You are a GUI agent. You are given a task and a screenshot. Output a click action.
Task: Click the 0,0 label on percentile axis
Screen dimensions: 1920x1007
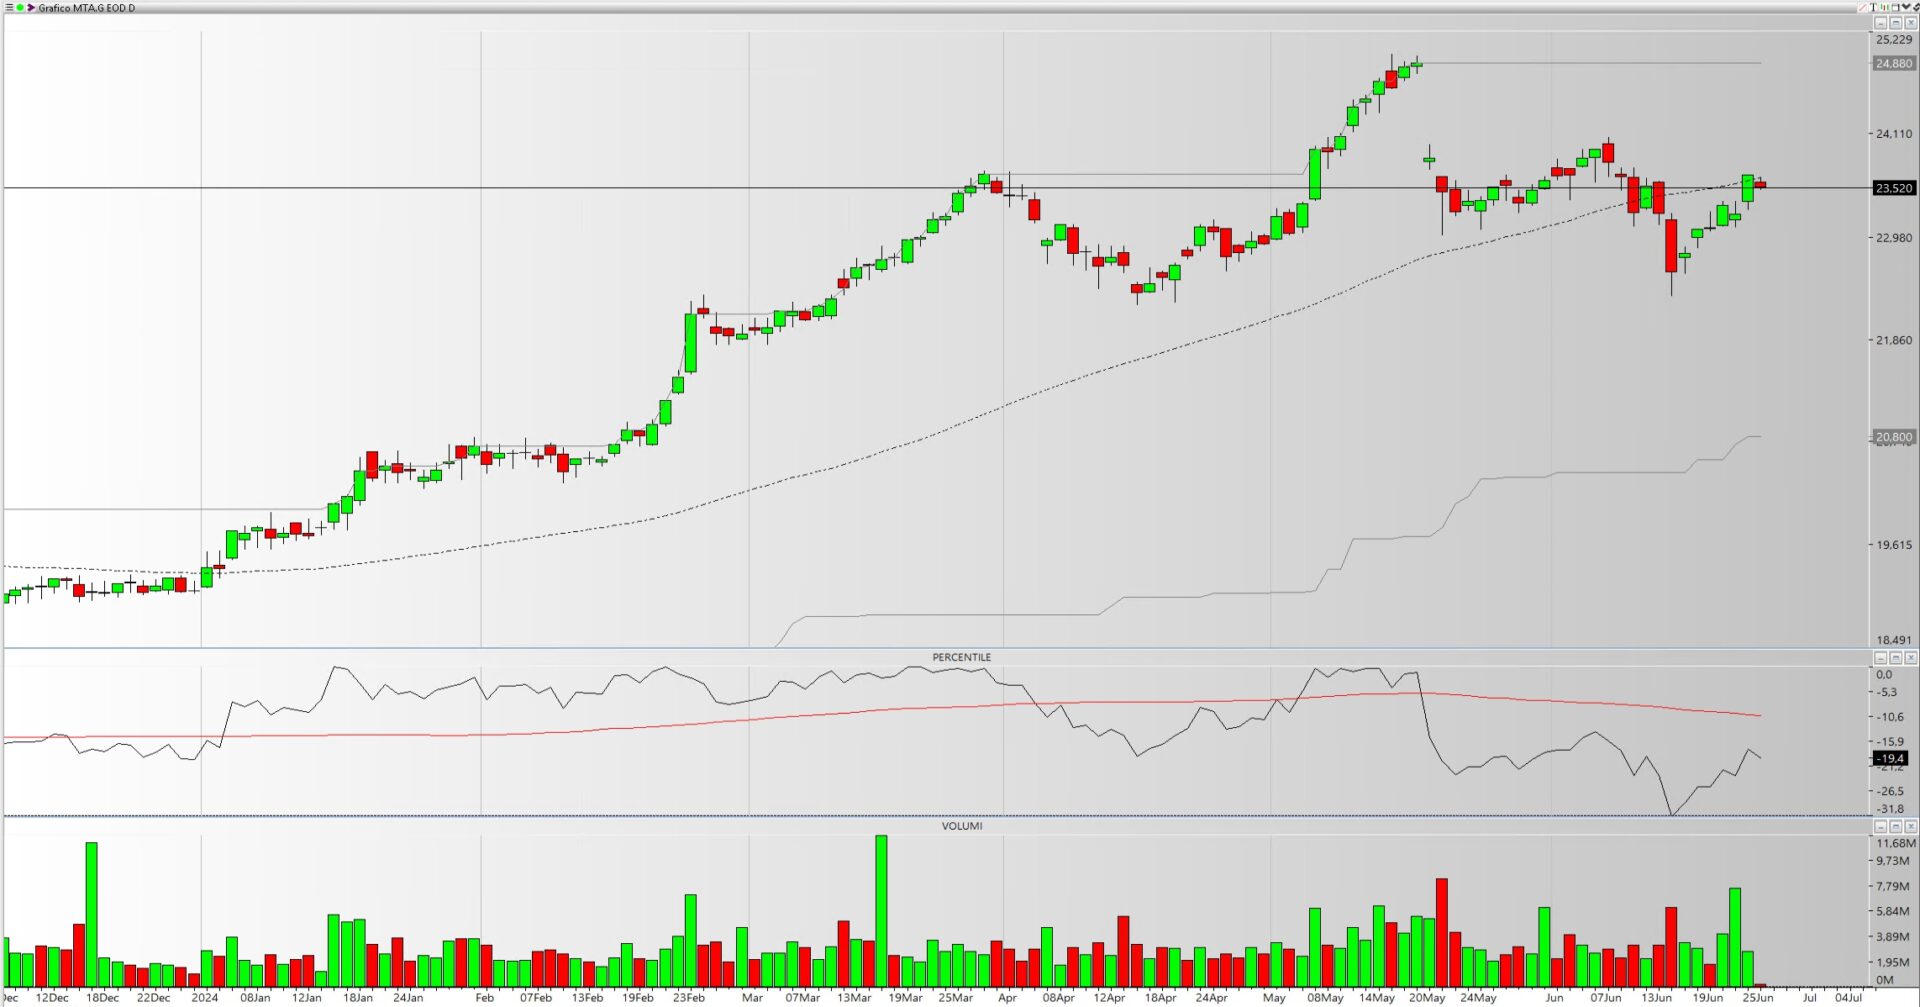coord(1884,675)
